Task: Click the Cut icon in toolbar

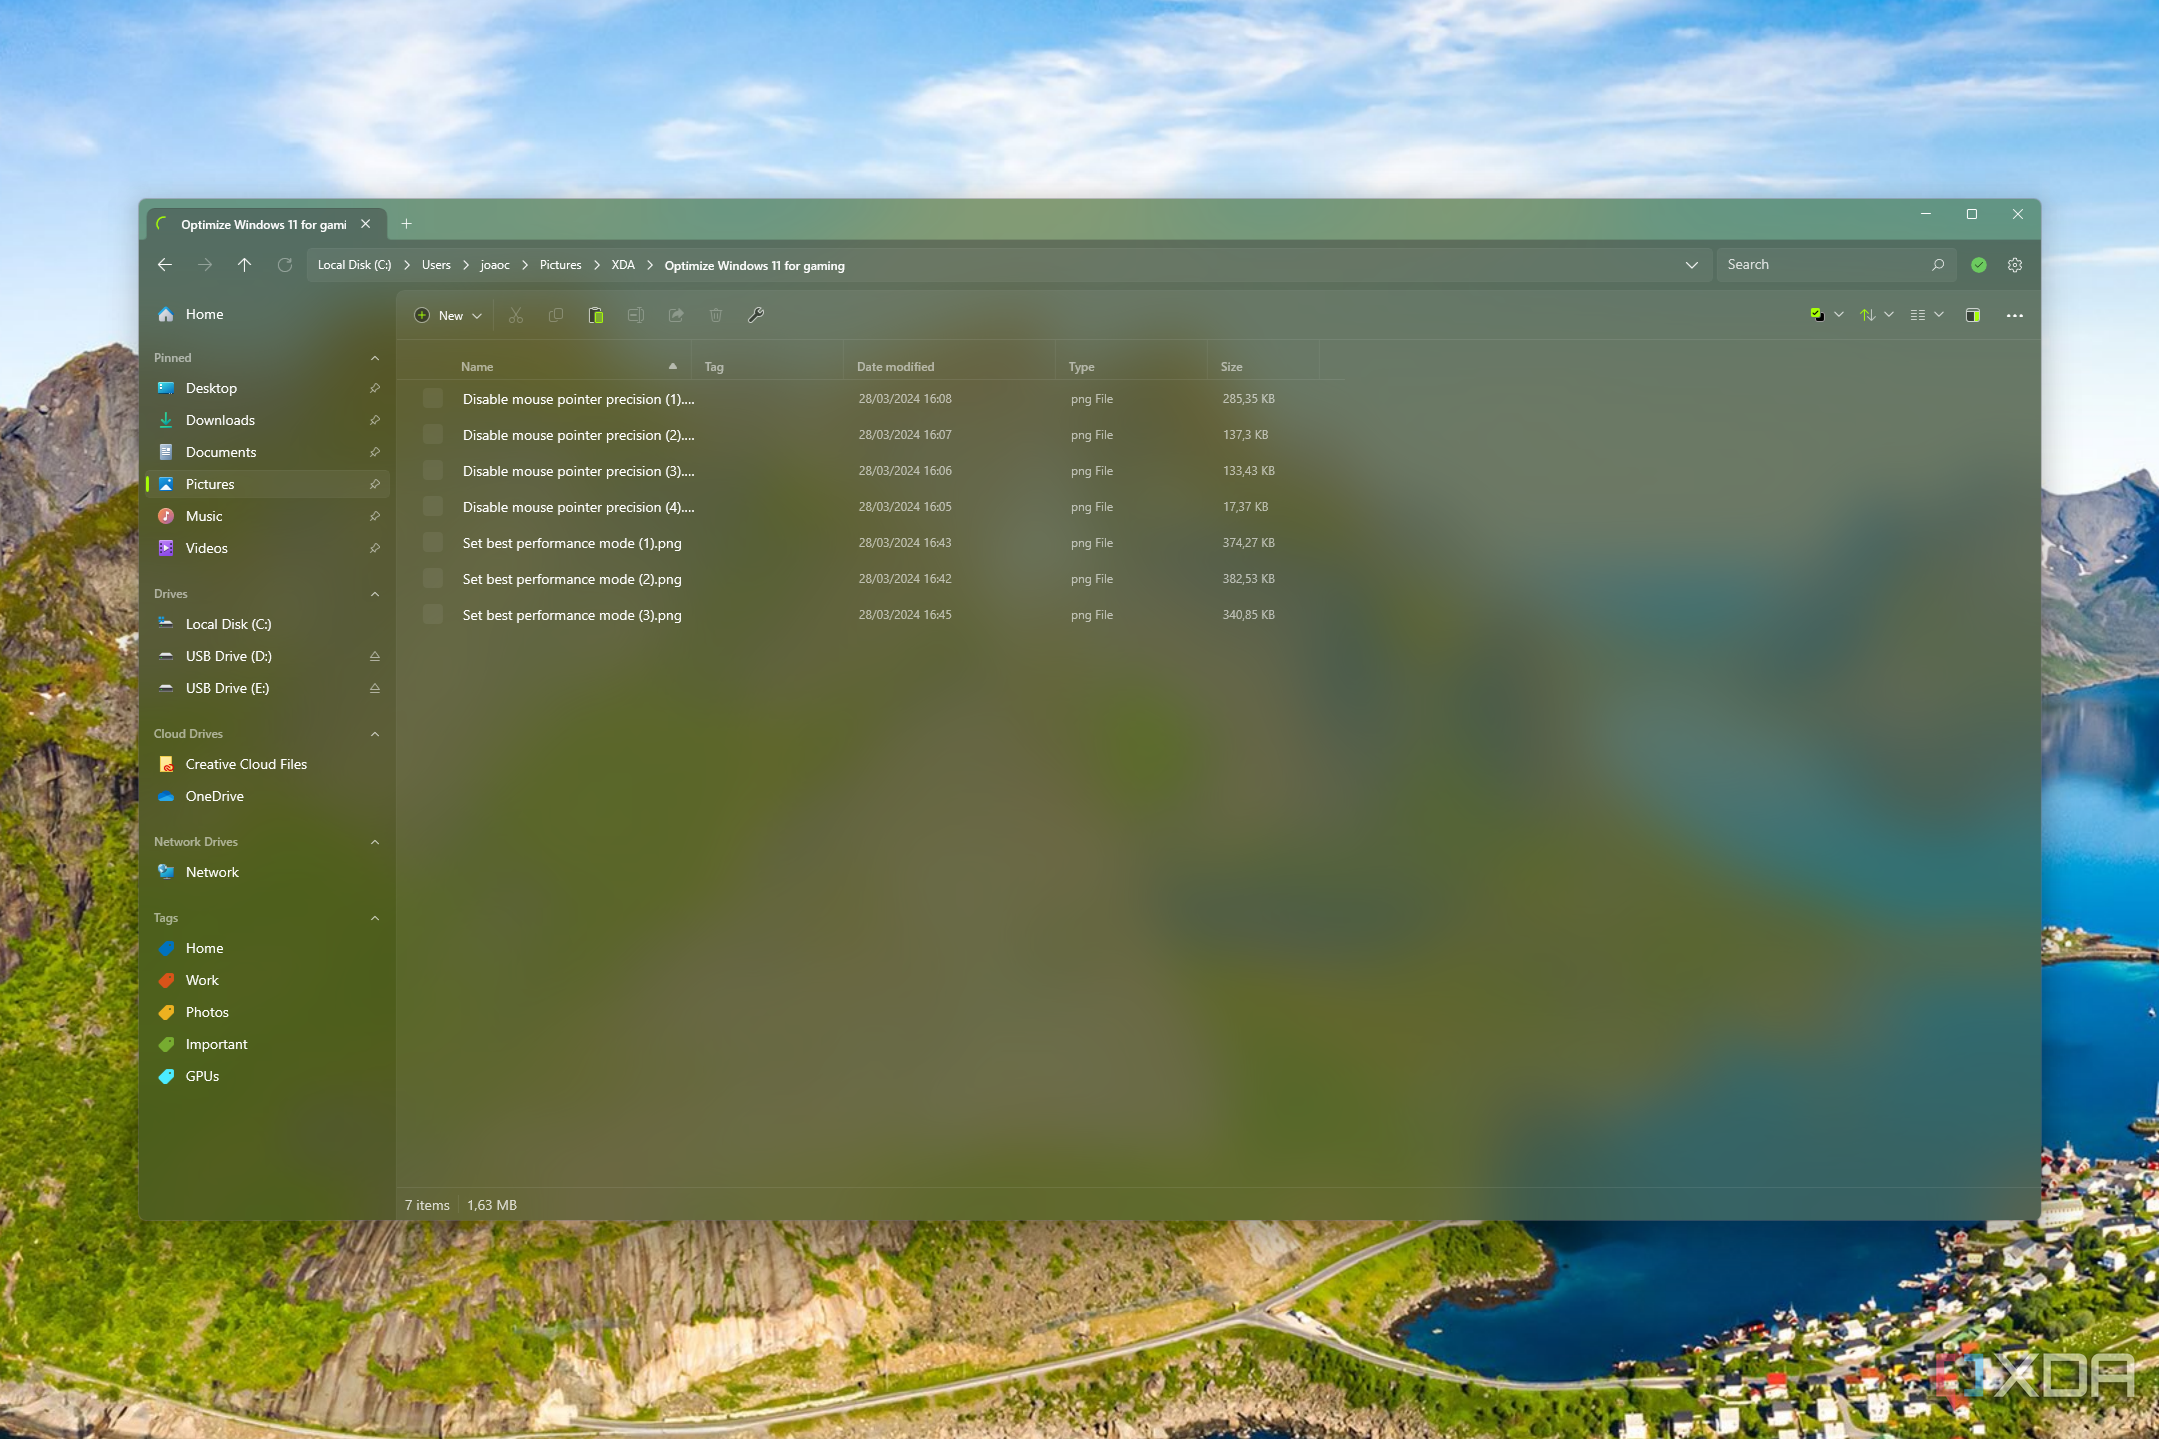Action: click(x=515, y=315)
